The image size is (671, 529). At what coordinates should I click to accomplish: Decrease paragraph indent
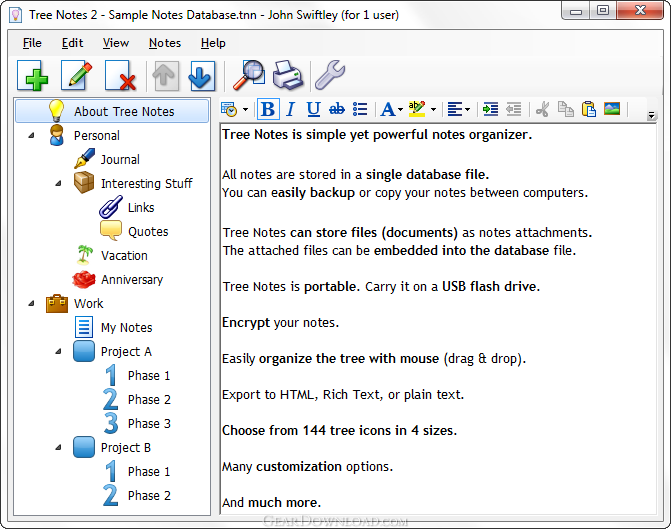(x=514, y=110)
